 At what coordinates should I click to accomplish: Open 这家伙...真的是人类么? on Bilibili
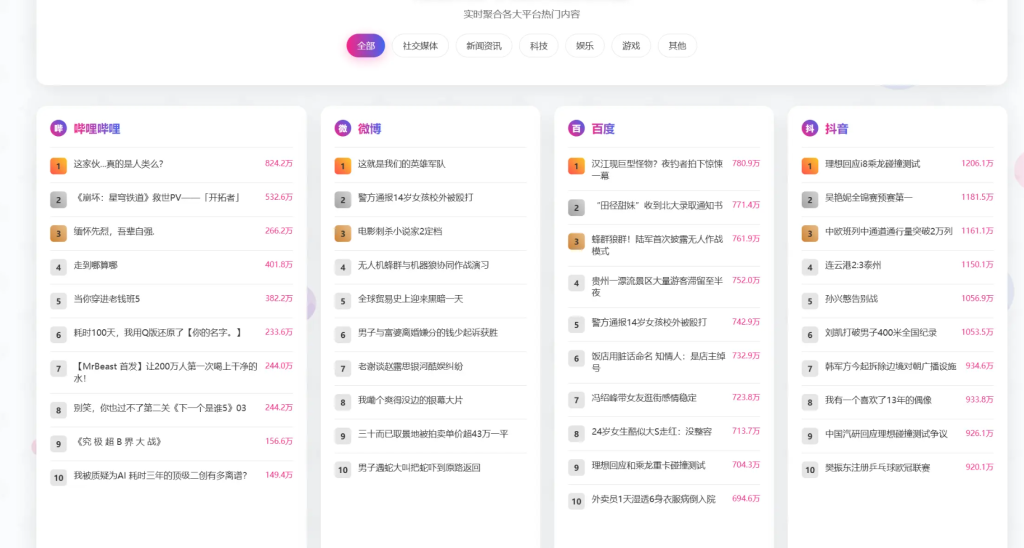pos(118,164)
